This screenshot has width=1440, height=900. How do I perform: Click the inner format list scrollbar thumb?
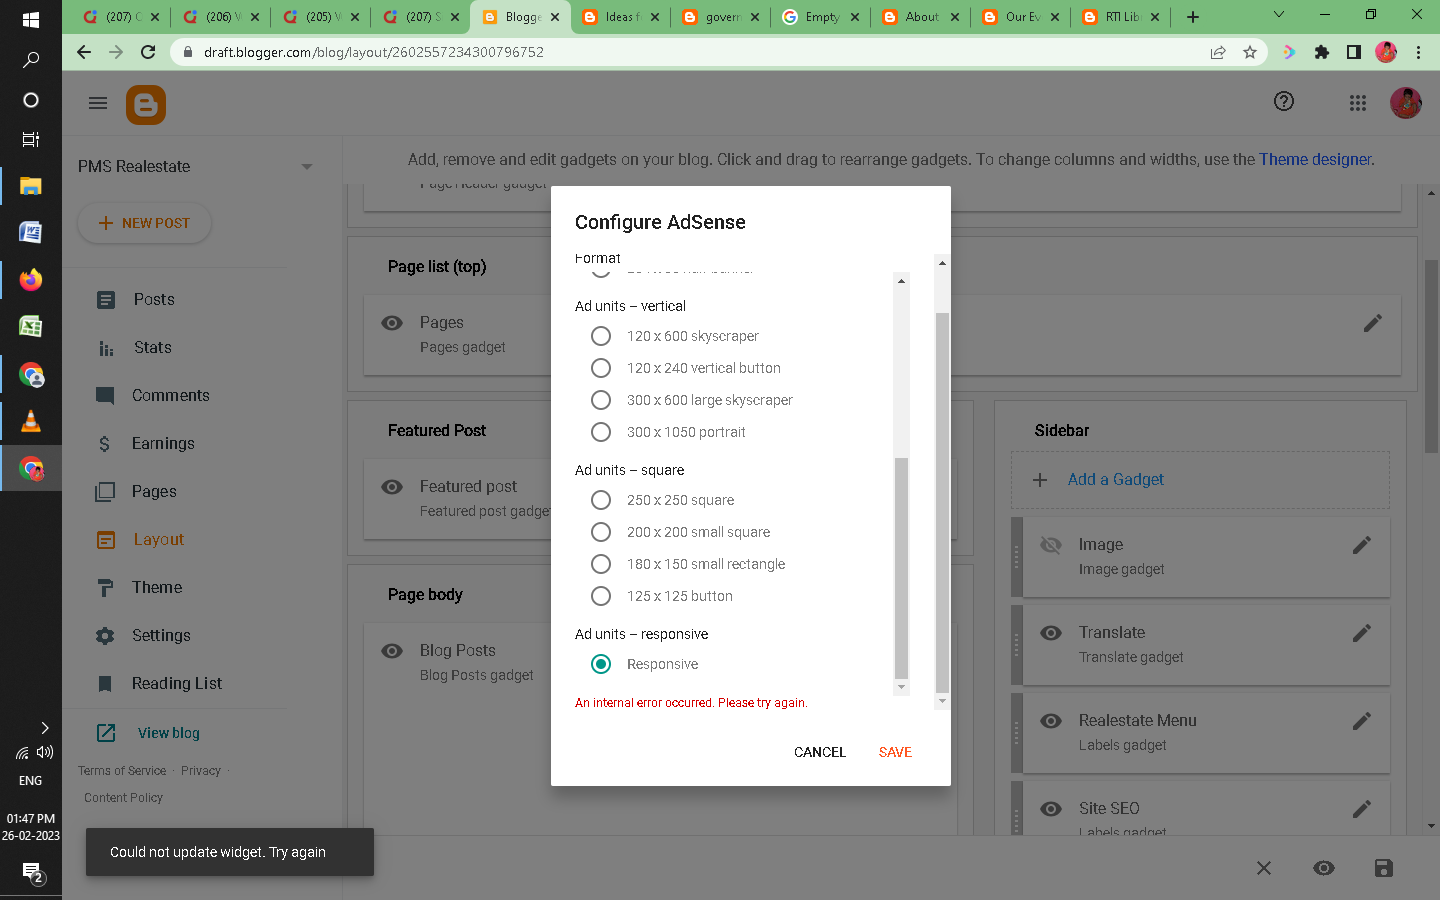[901, 568]
